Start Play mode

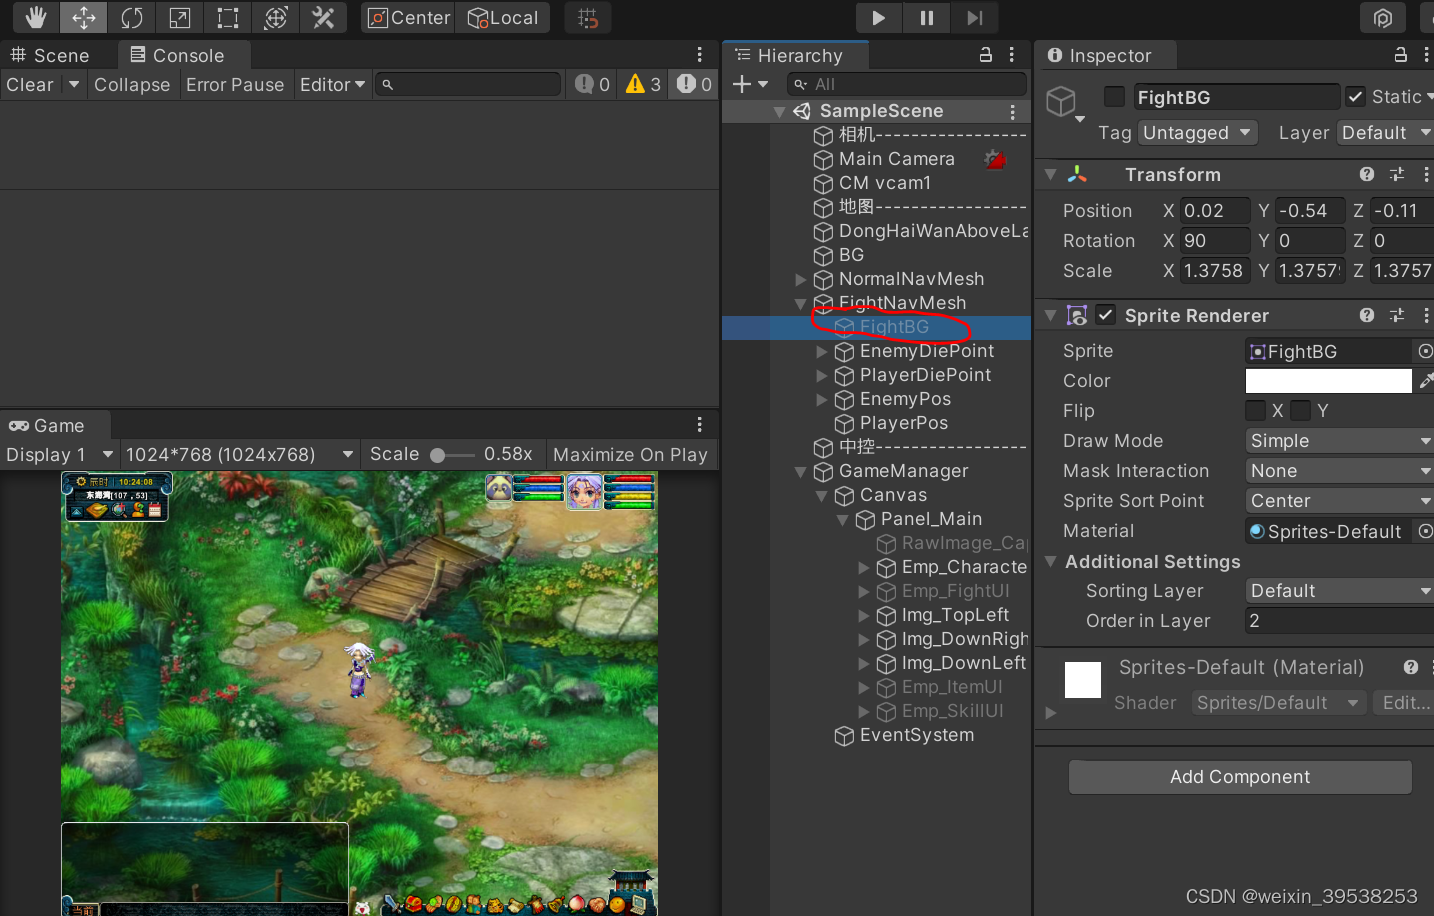pos(879,17)
